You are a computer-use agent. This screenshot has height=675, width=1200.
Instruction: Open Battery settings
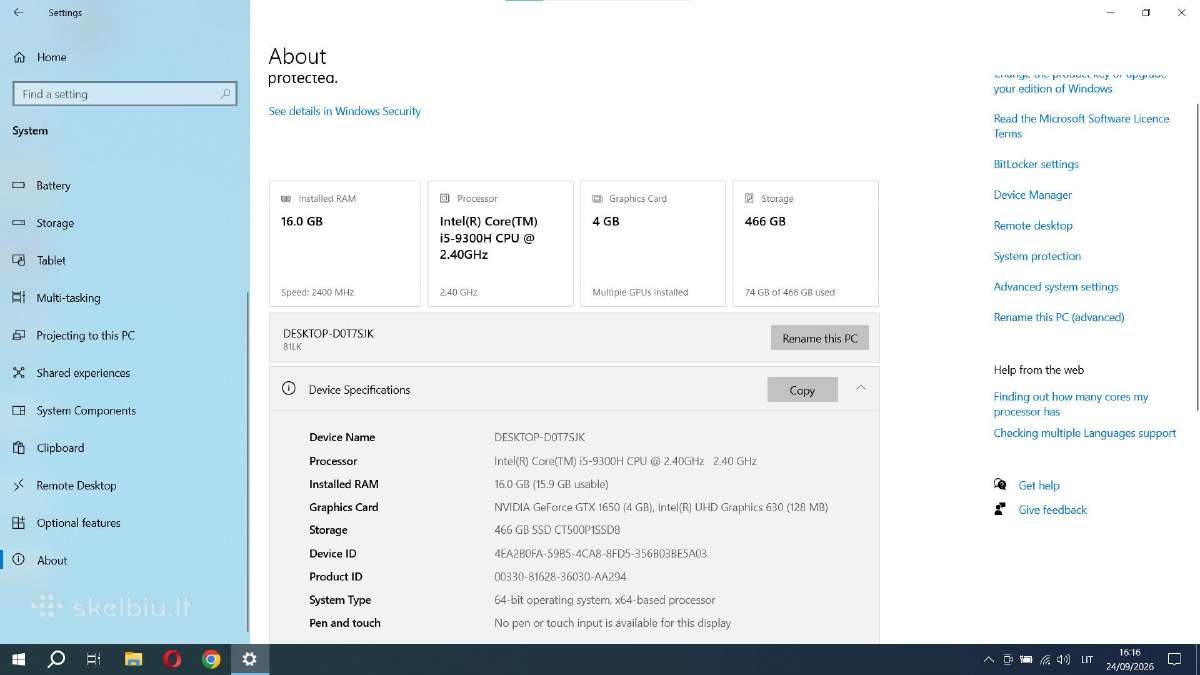click(x=124, y=186)
